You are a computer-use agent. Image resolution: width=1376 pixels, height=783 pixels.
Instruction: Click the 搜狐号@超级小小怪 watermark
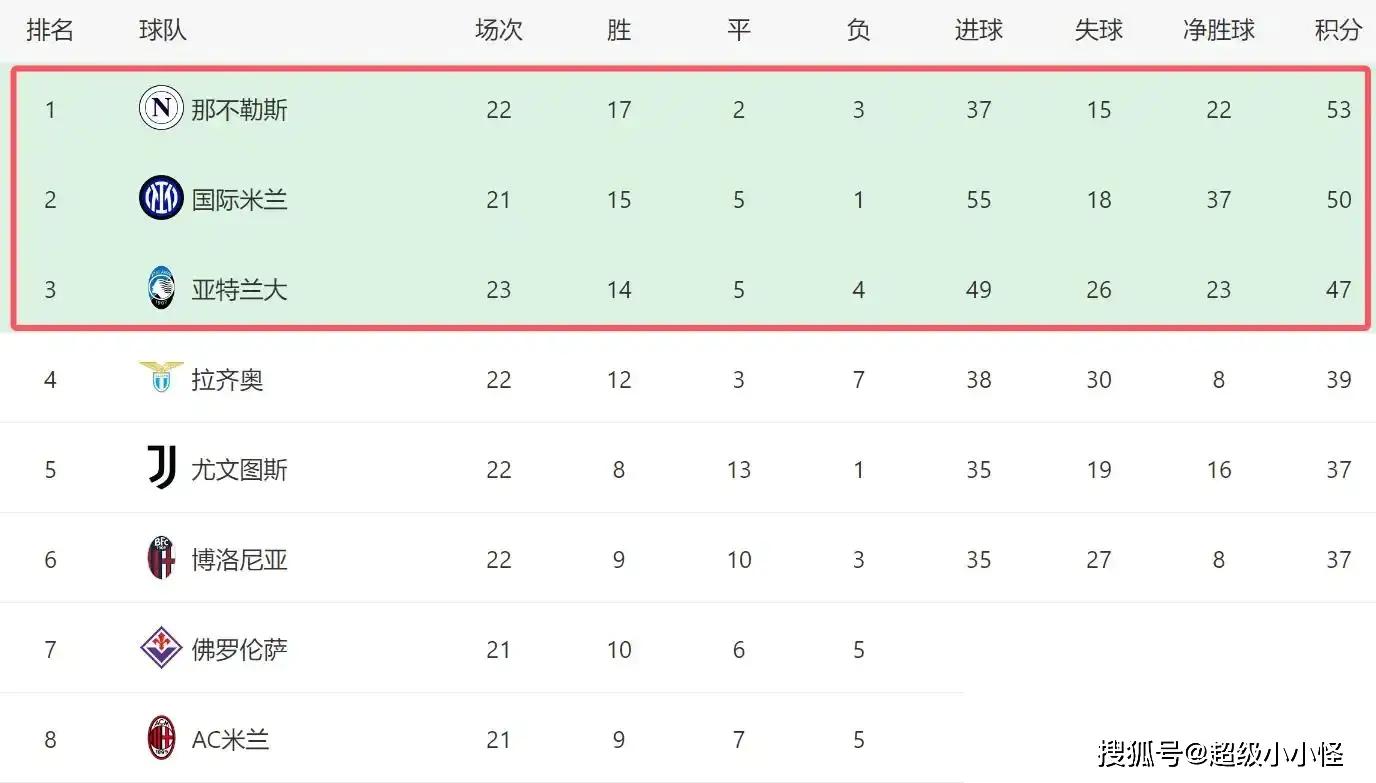1220,752
